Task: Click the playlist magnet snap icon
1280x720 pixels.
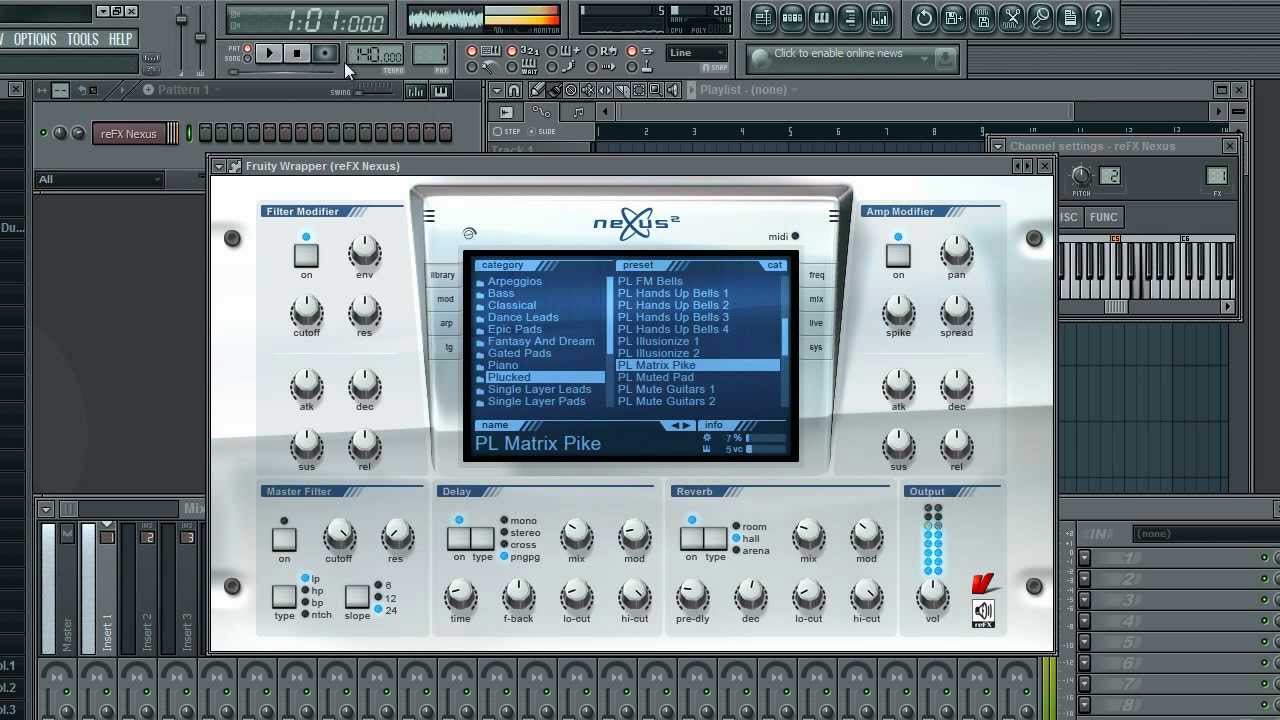Action: coord(514,90)
